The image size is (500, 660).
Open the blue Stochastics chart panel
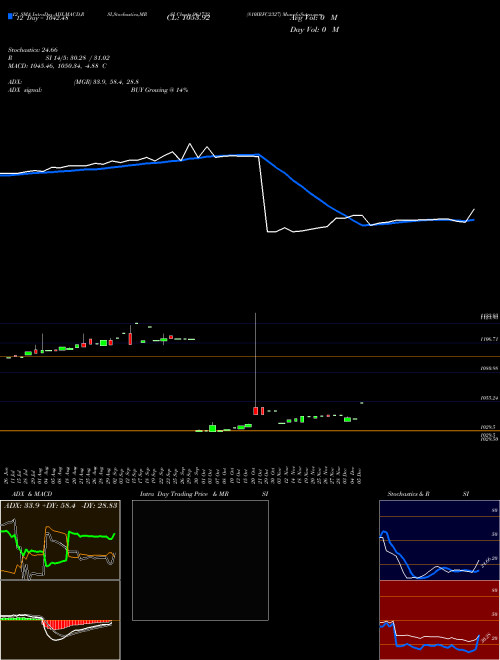pos(439,540)
